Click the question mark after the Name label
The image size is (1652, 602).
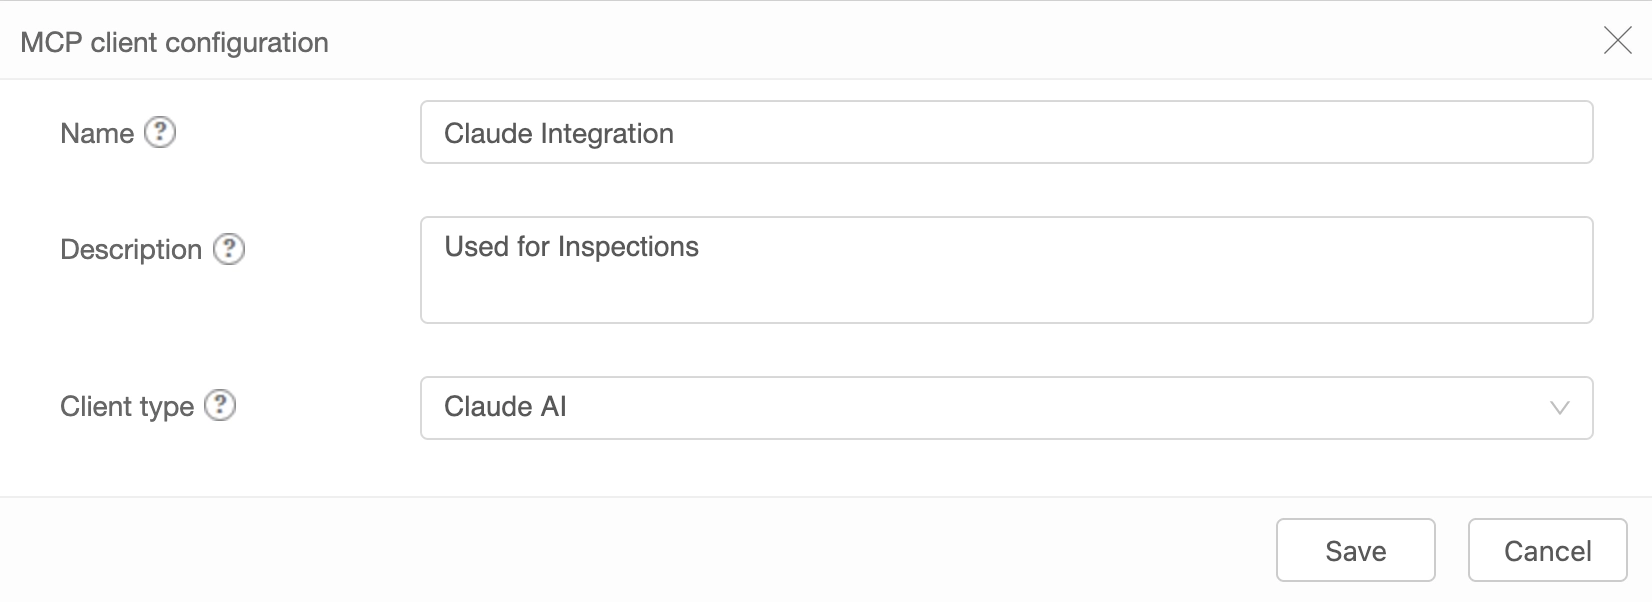coord(162,131)
